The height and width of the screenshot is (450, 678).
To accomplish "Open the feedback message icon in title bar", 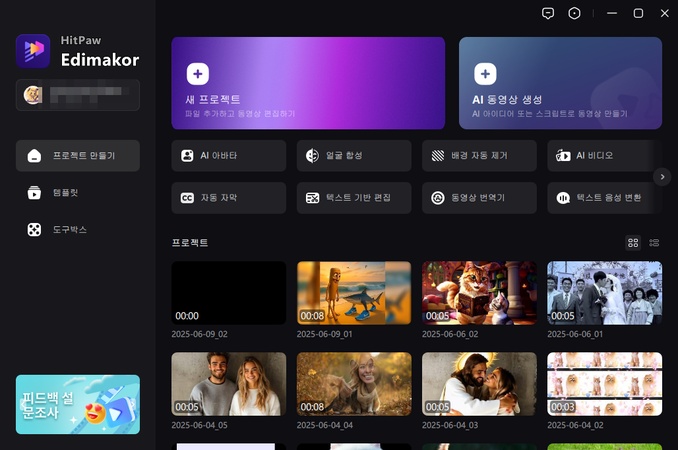I will (x=548, y=13).
